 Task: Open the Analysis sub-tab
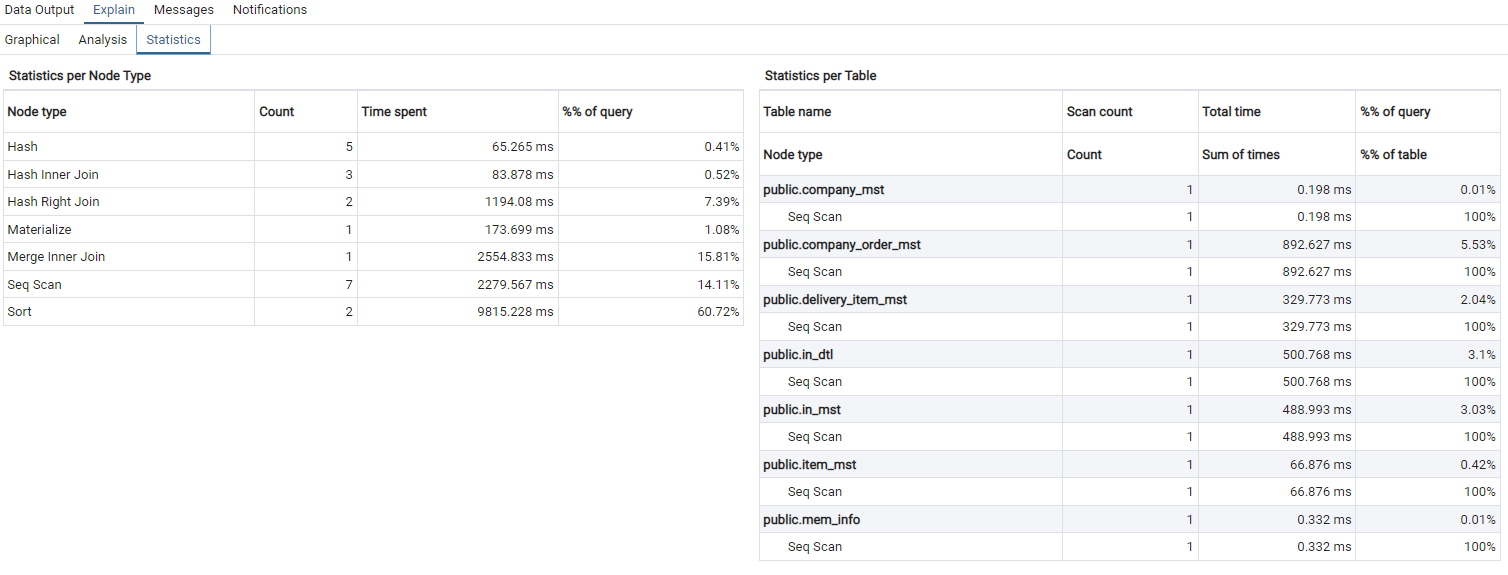103,40
